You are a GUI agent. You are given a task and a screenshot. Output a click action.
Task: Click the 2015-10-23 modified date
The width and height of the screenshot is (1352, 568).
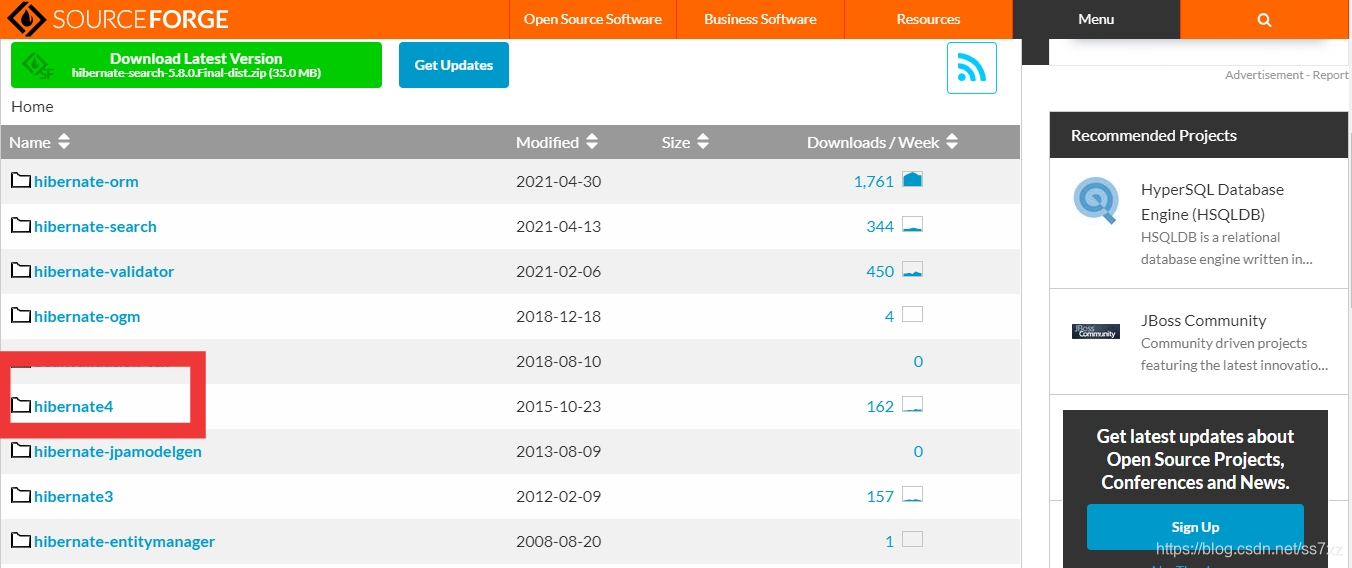click(558, 406)
